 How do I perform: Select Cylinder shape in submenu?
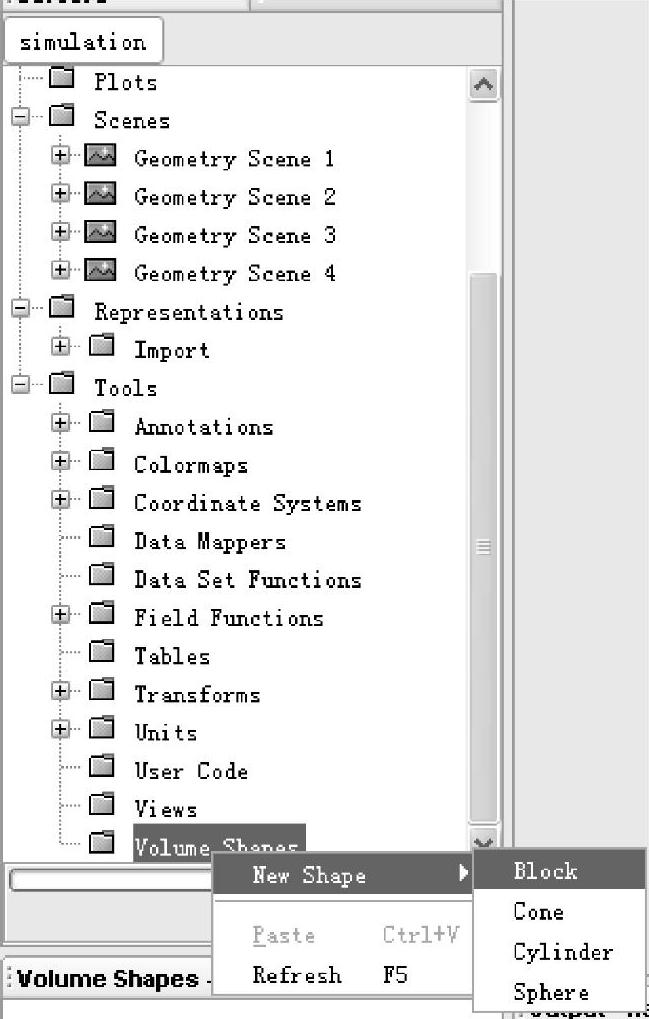pyautogui.click(x=562, y=952)
